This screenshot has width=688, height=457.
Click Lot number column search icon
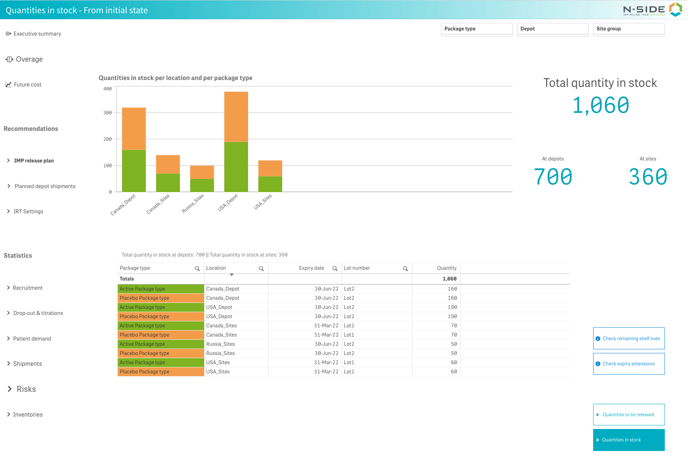tap(405, 268)
